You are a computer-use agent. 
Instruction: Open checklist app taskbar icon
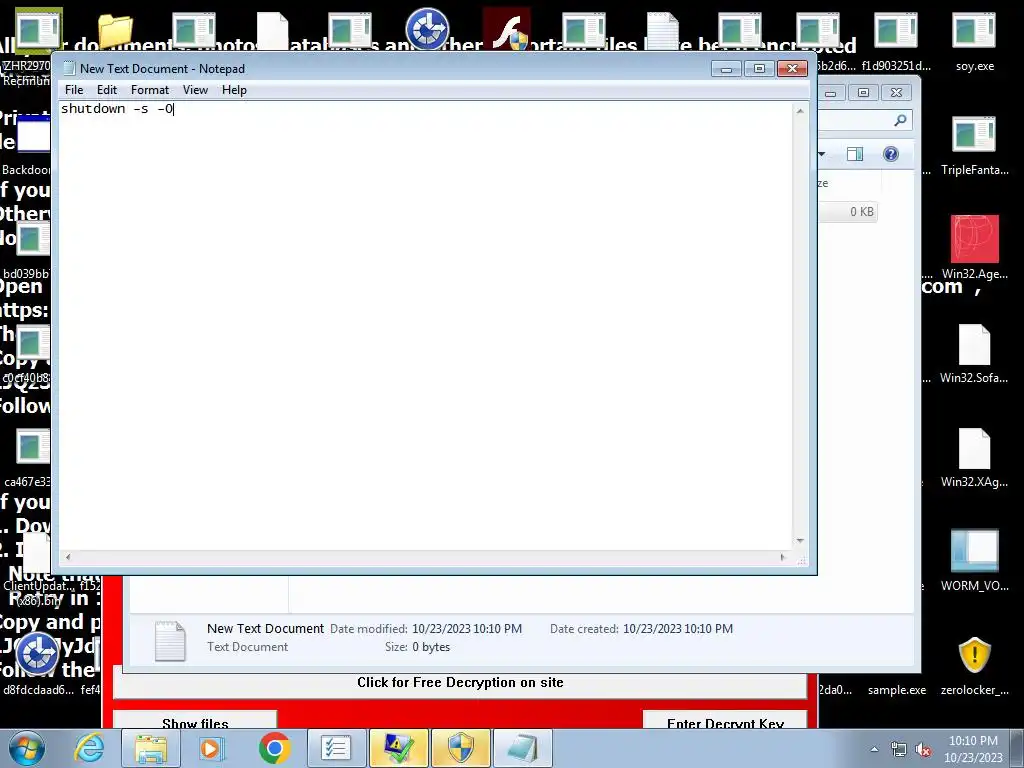coord(336,748)
